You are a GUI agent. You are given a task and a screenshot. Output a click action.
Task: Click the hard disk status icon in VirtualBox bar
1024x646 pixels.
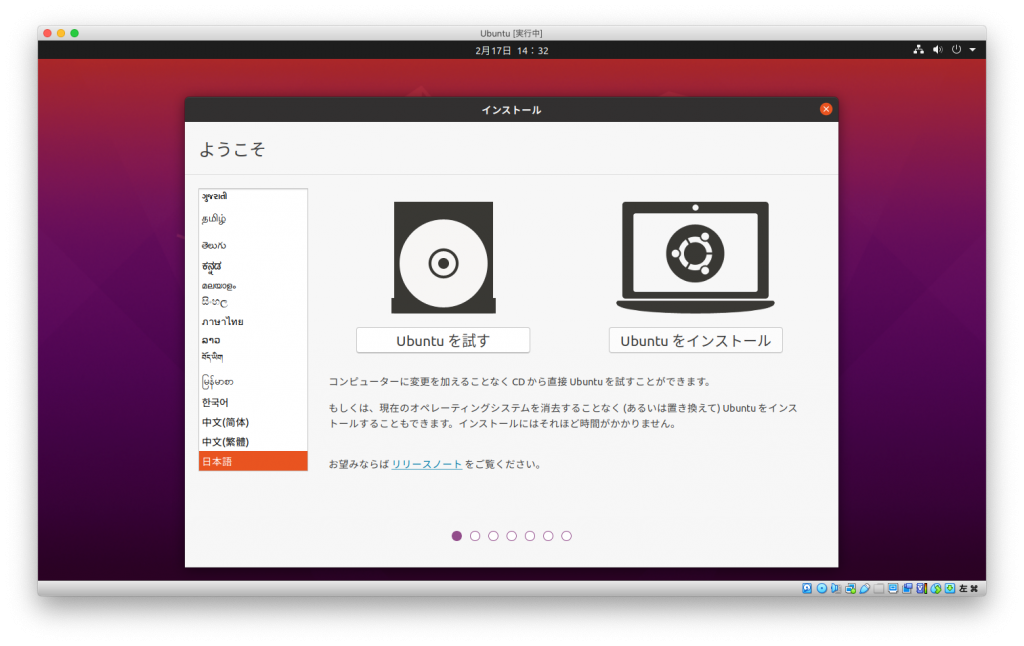(x=807, y=589)
